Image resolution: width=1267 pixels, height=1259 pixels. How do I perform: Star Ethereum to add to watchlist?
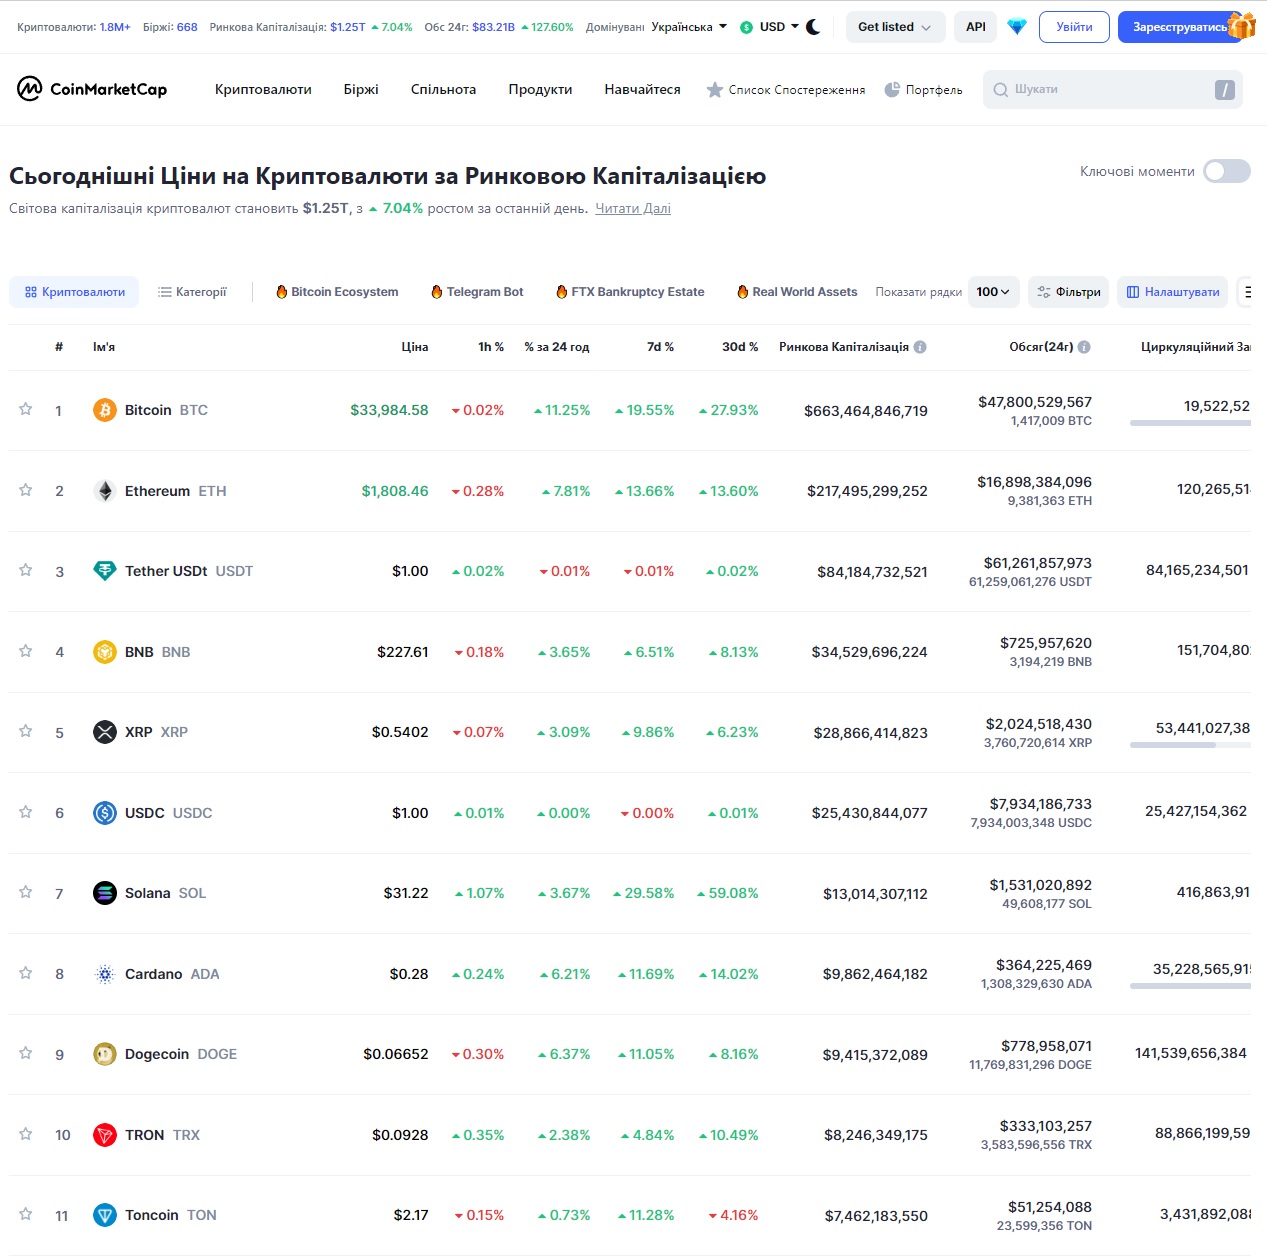(26, 490)
